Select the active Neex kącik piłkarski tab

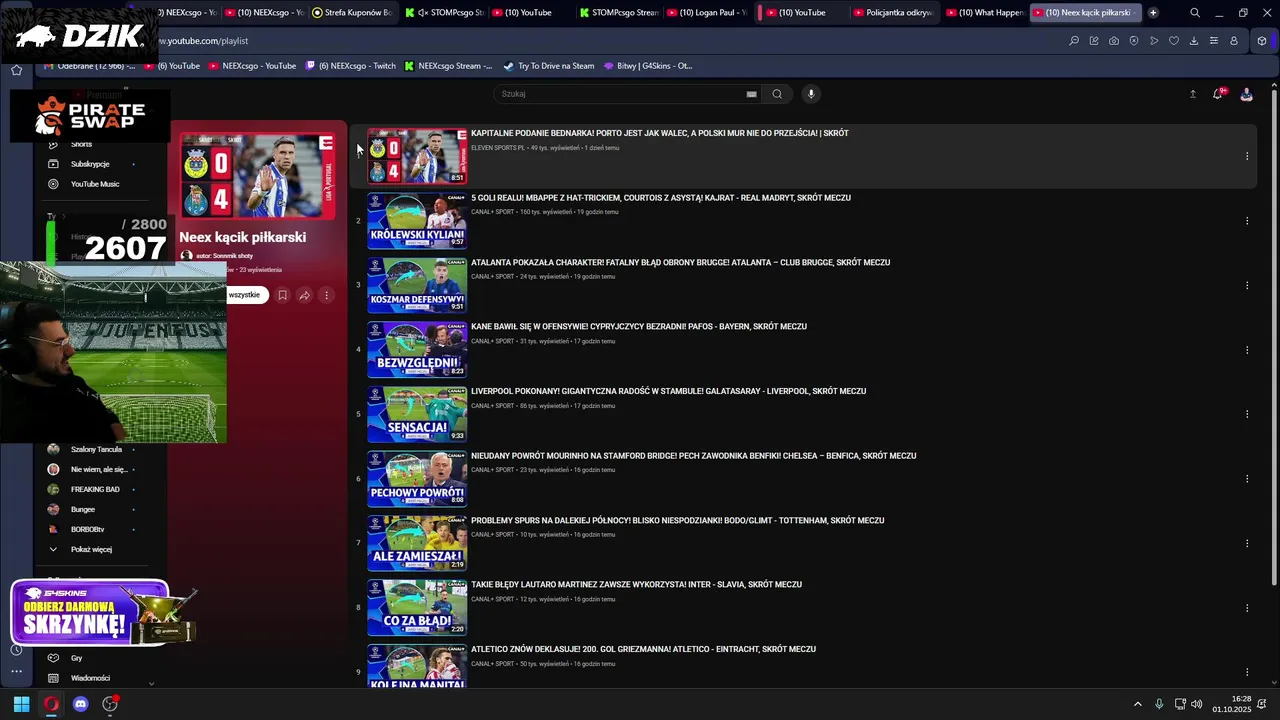tap(1086, 13)
